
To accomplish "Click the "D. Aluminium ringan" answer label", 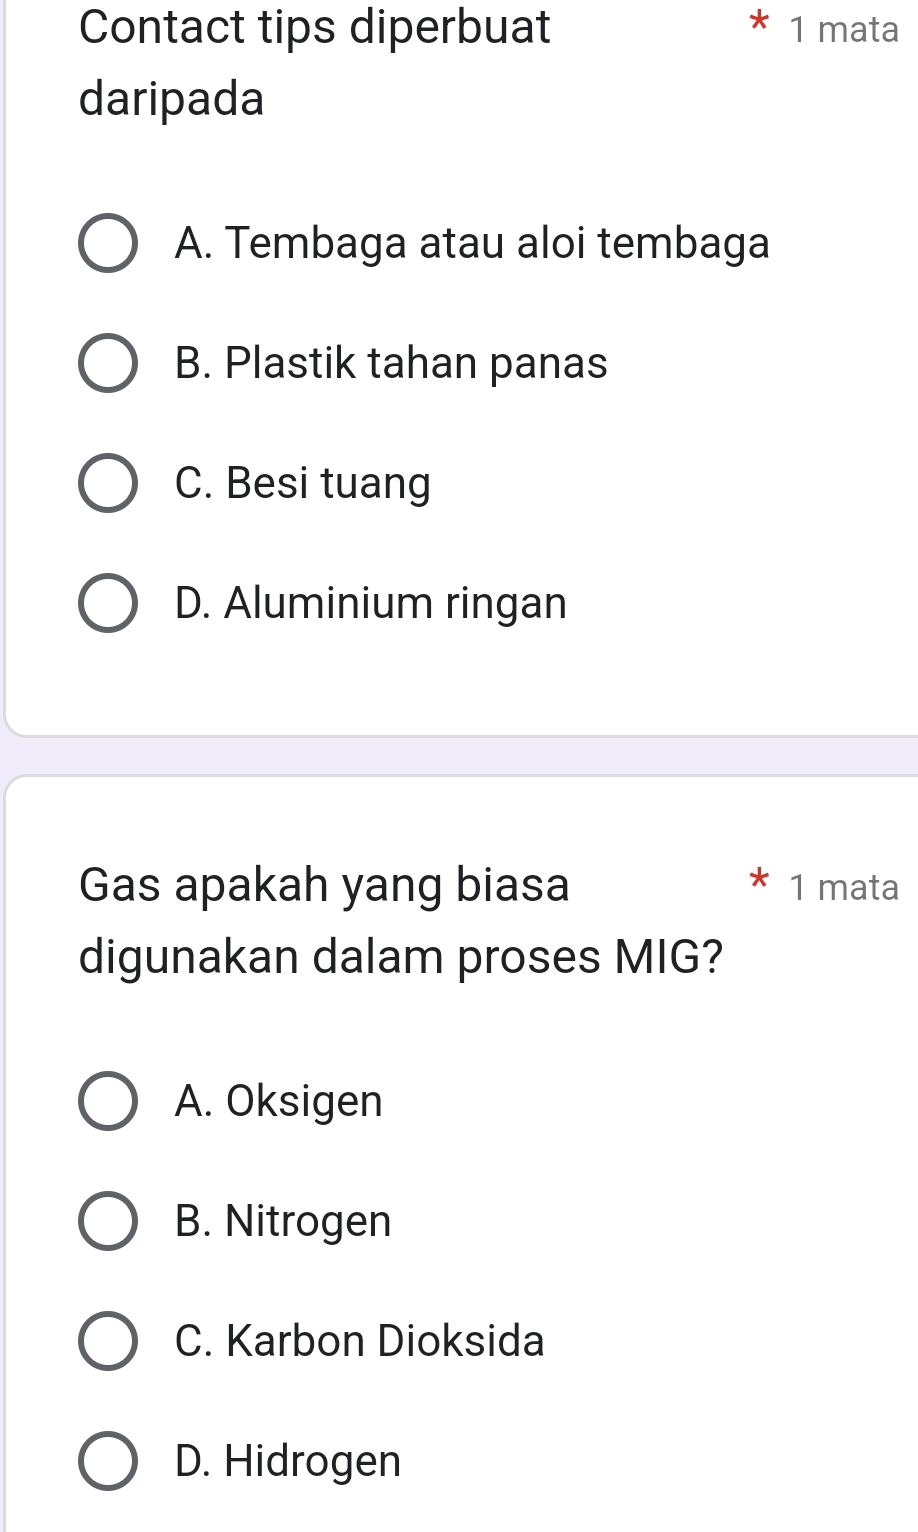I will [x=370, y=603].
